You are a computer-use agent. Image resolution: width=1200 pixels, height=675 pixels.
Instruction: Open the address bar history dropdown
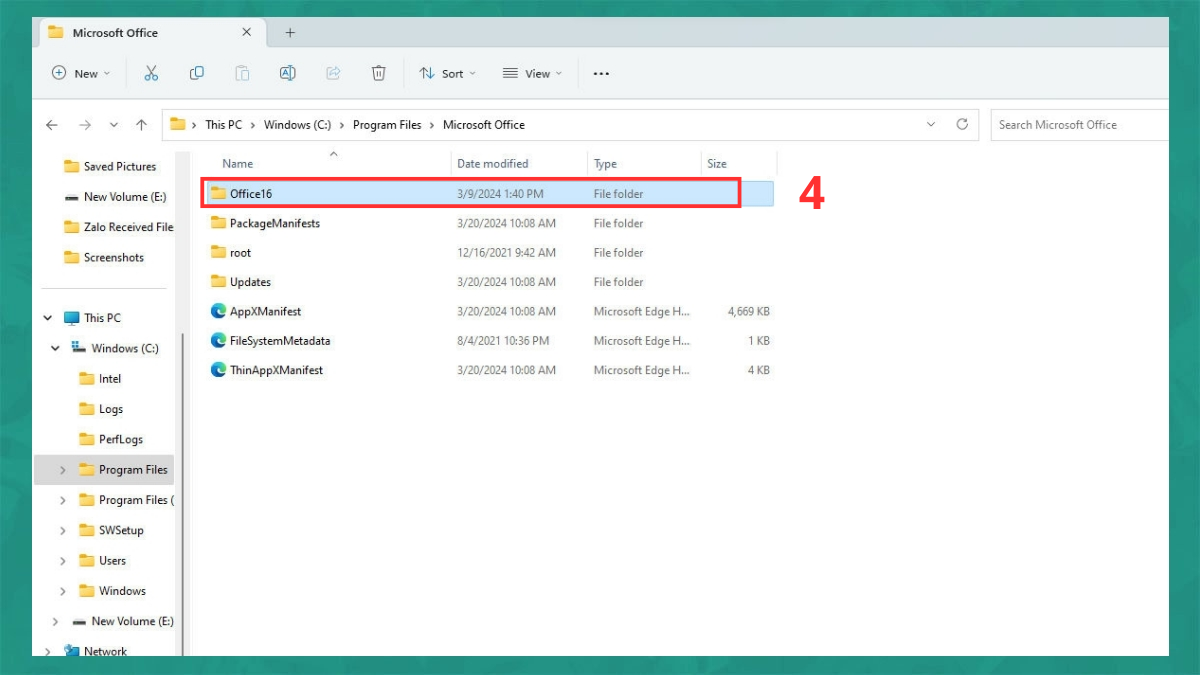click(x=931, y=124)
